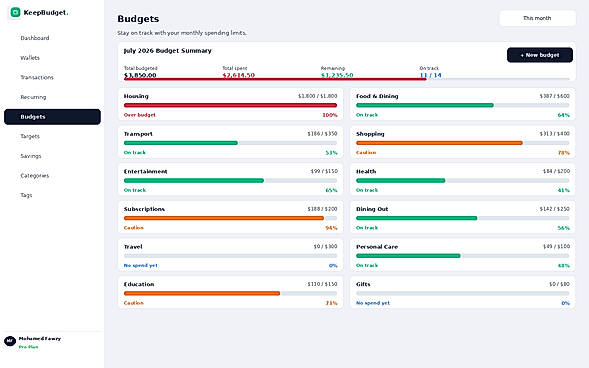Screen dimensions: 589x368
Task: Click the Shopping budget progress bar
Action: [x=462, y=143]
